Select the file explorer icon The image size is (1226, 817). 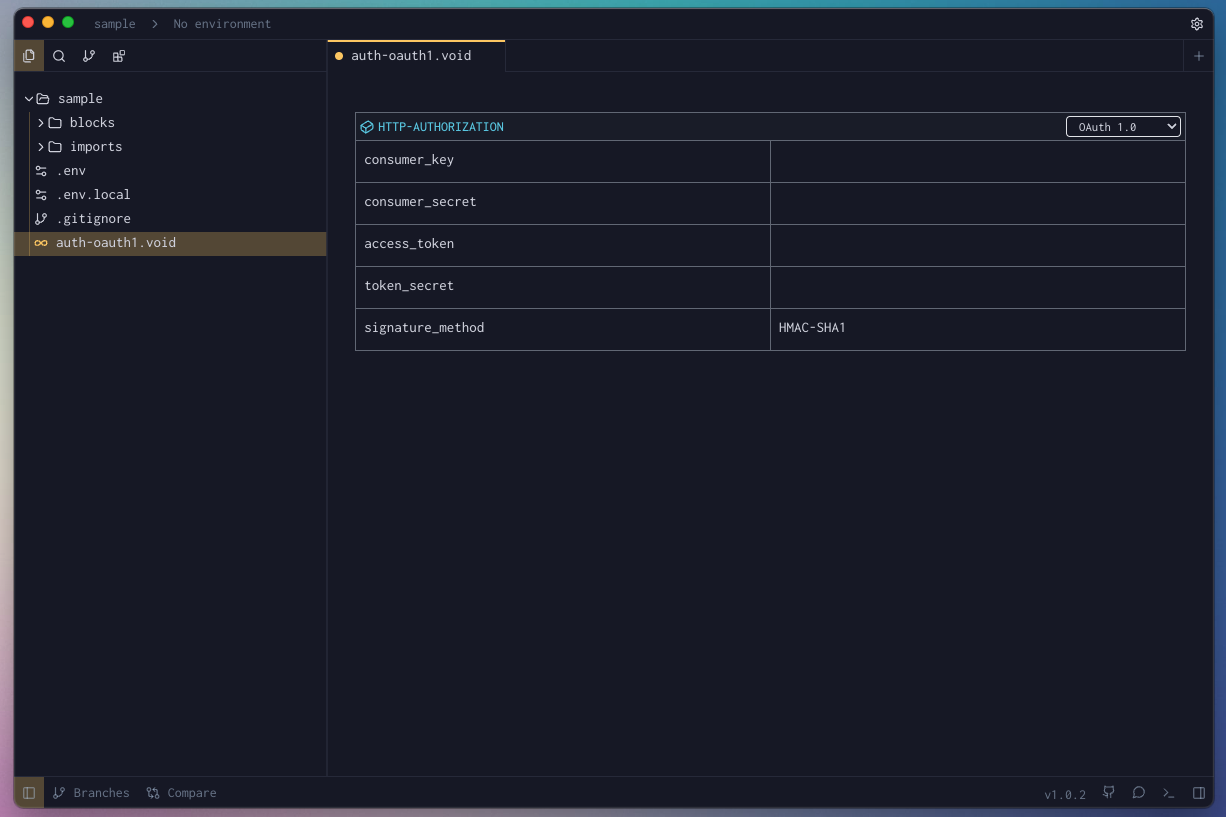29,56
